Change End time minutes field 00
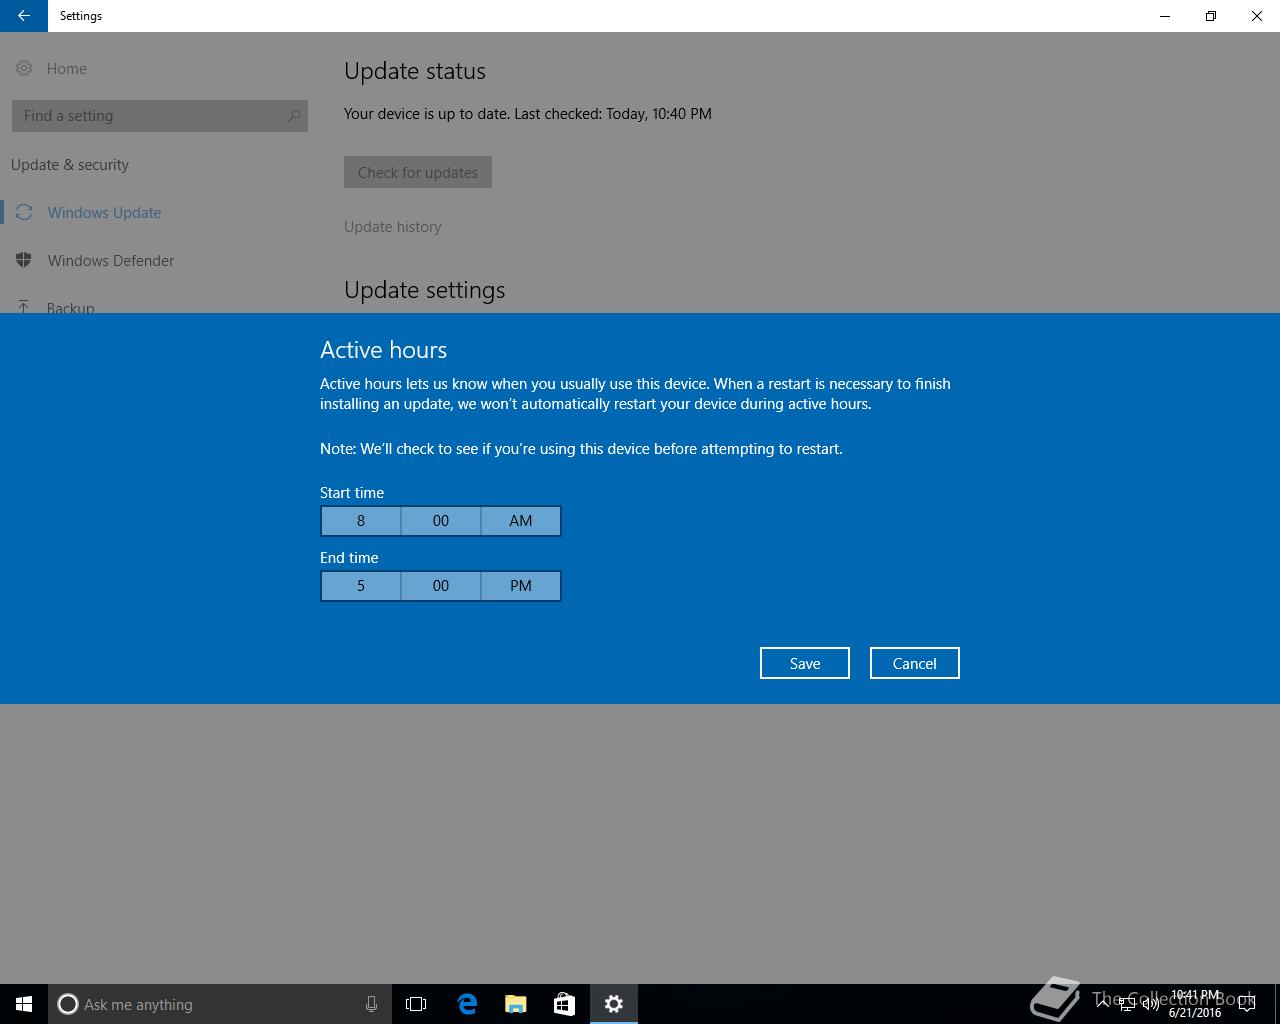 [x=441, y=586]
